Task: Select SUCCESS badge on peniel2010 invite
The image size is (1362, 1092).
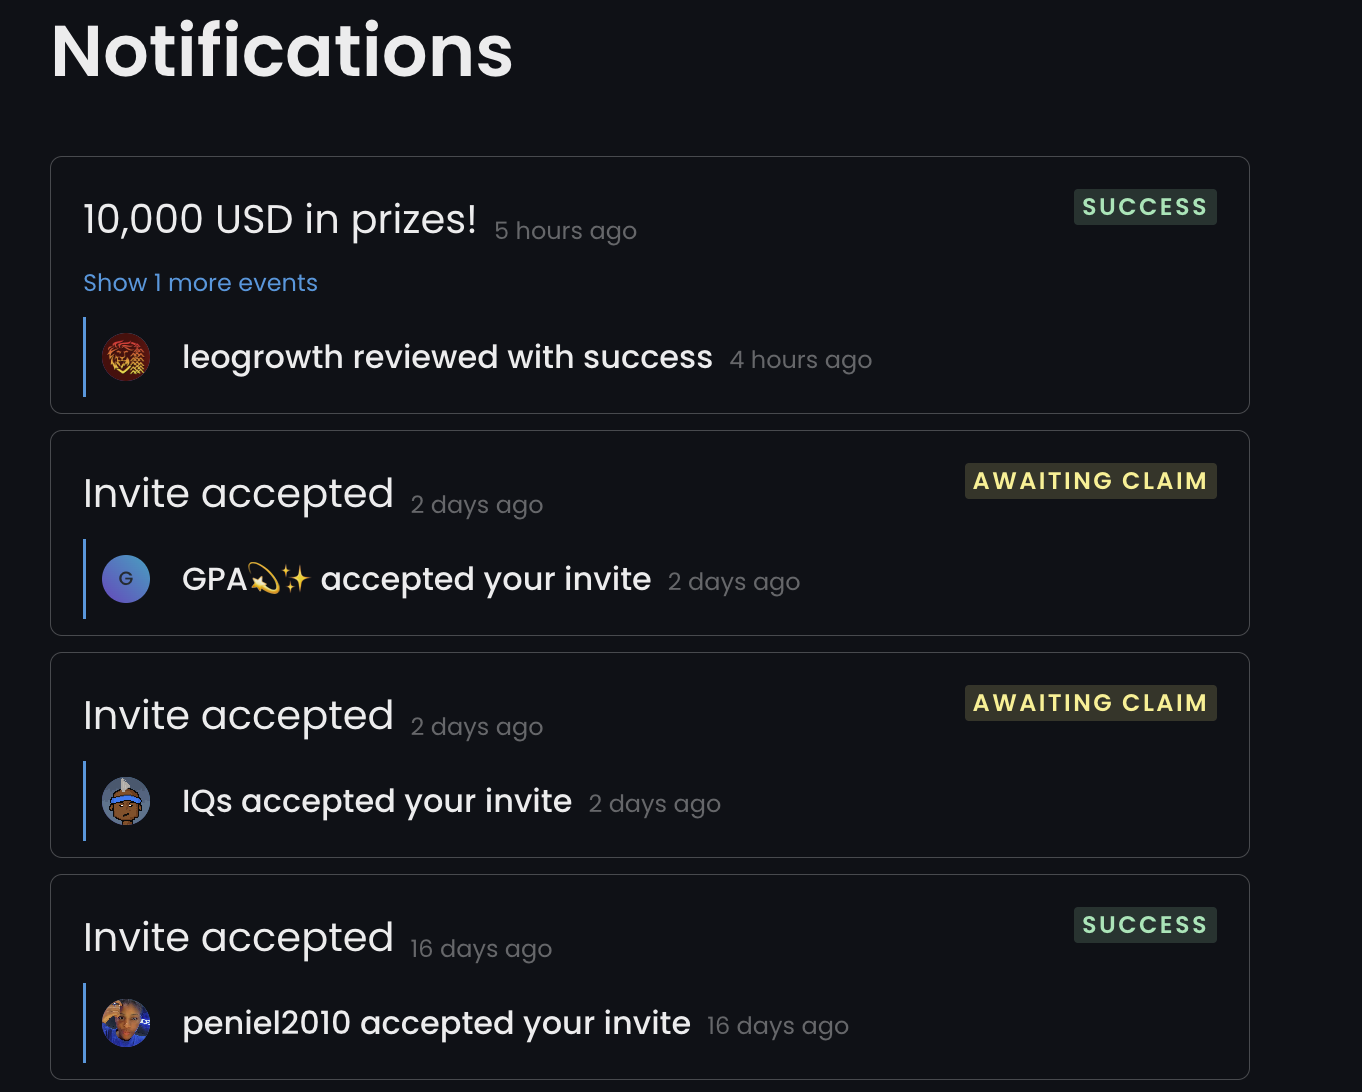Action: [x=1145, y=925]
